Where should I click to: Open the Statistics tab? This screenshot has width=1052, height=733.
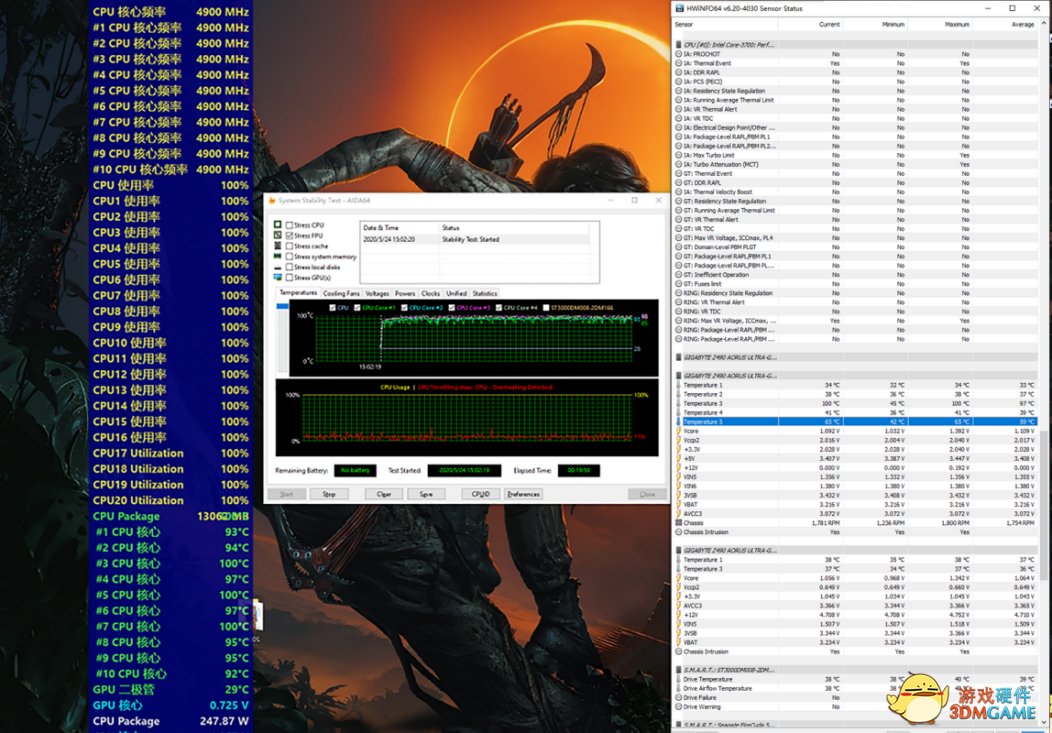coord(484,293)
